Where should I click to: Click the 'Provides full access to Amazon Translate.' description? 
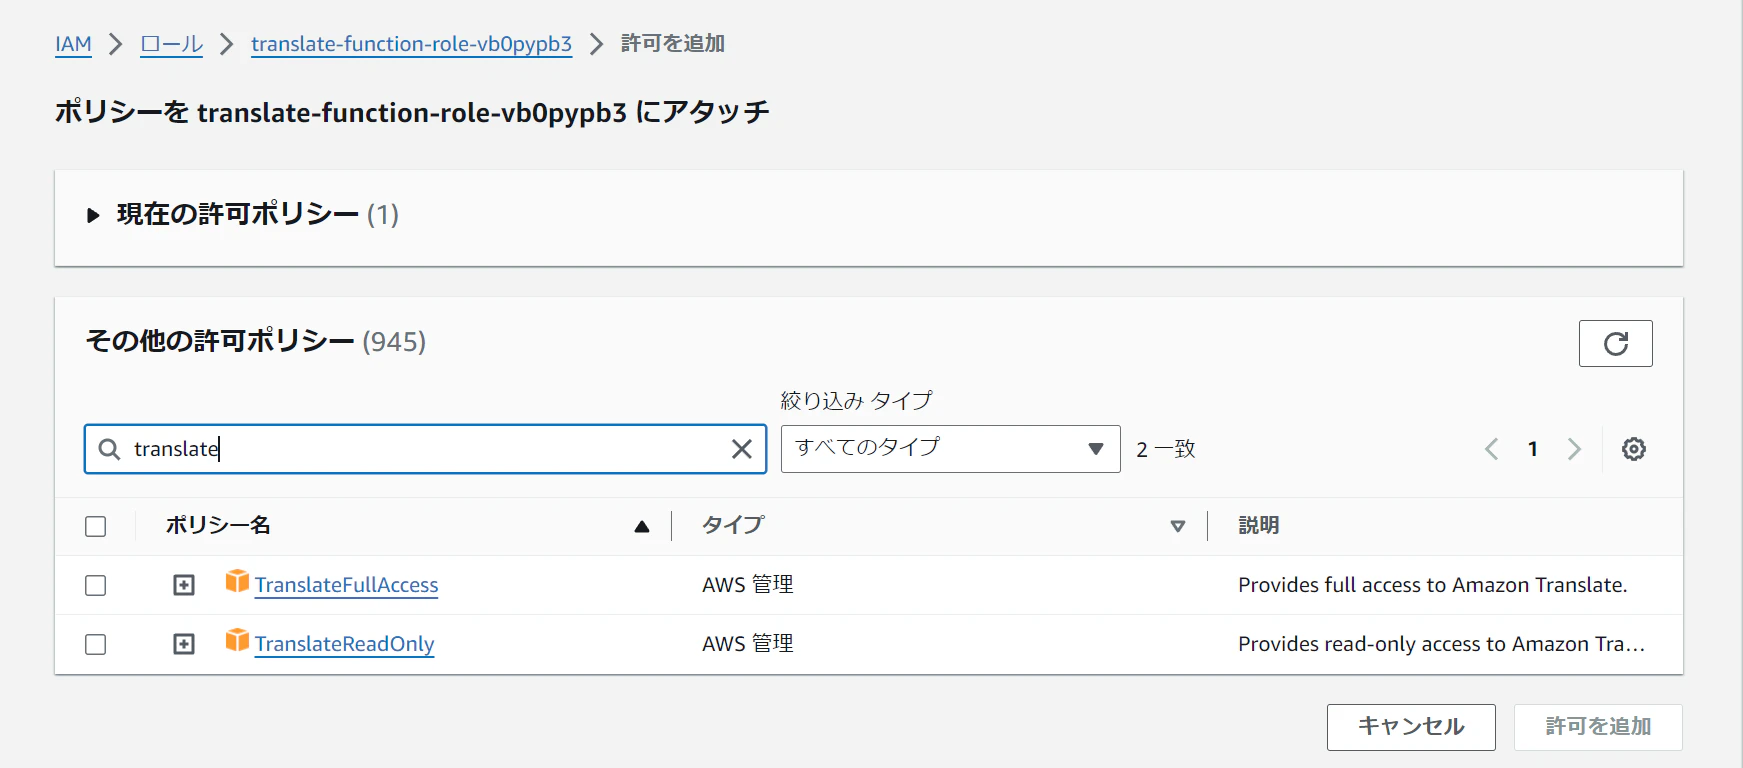(1433, 585)
